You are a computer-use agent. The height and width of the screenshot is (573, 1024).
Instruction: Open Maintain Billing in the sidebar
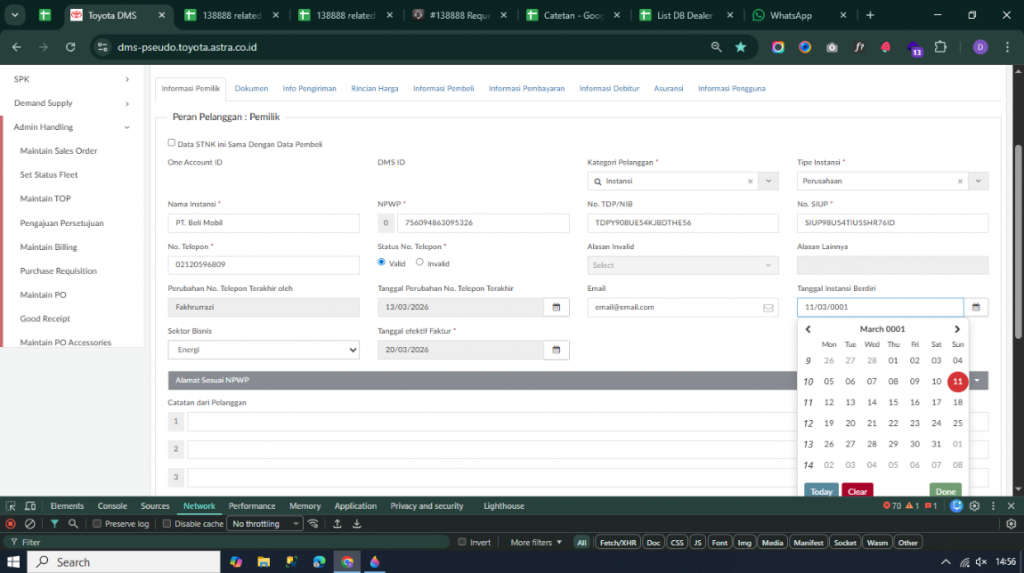click(x=48, y=247)
